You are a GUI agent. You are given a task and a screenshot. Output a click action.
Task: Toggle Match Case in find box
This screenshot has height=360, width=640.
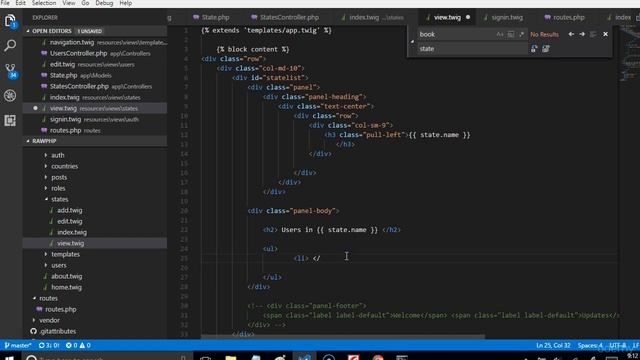[500, 34]
